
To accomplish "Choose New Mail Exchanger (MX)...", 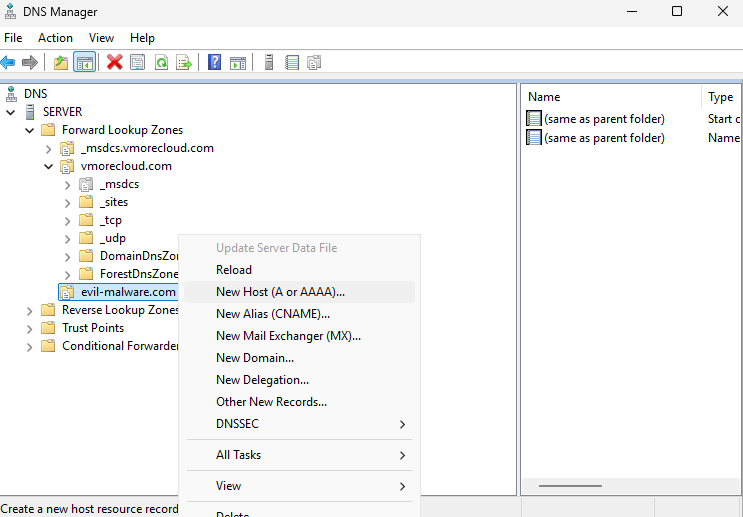I will pos(299,336).
